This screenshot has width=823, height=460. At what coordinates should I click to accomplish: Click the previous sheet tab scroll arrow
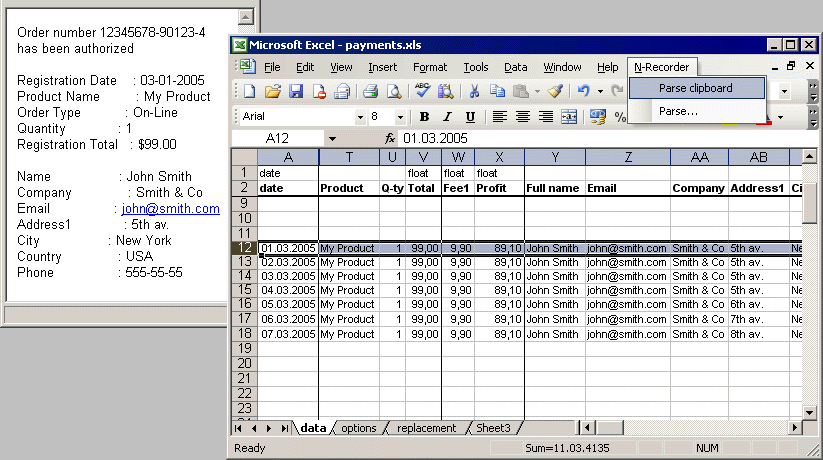[x=254, y=428]
